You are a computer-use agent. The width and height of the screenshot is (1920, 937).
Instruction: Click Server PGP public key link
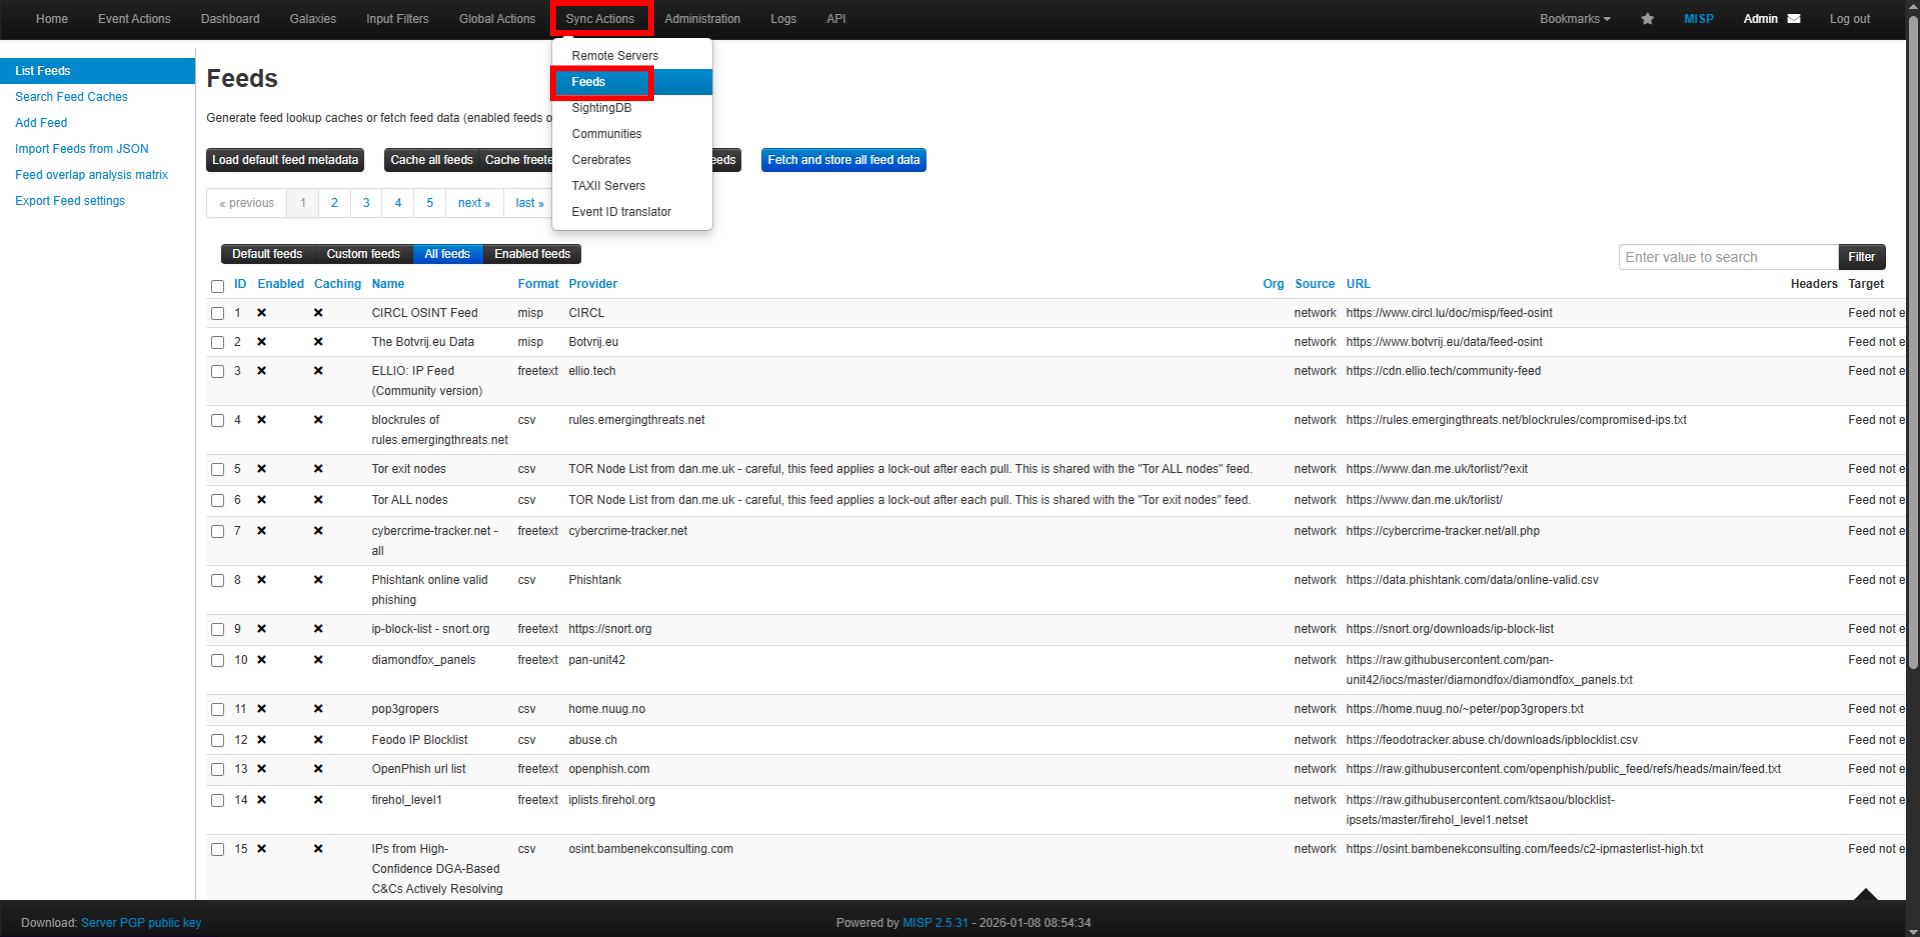click(141, 923)
